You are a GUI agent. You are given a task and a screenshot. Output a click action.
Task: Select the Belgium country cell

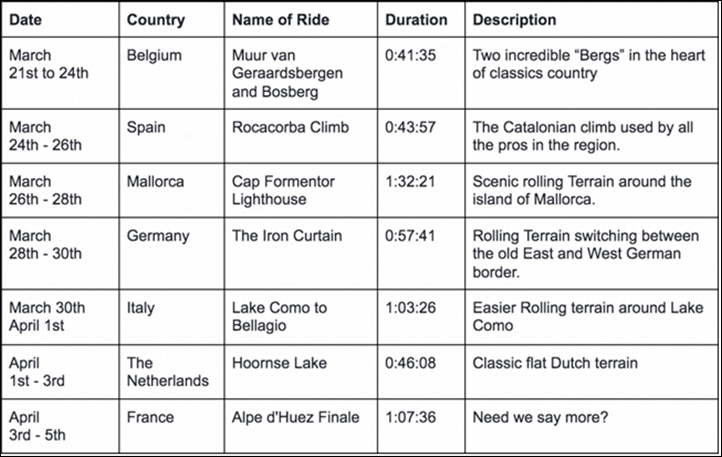pyautogui.click(x=172, y=73)
